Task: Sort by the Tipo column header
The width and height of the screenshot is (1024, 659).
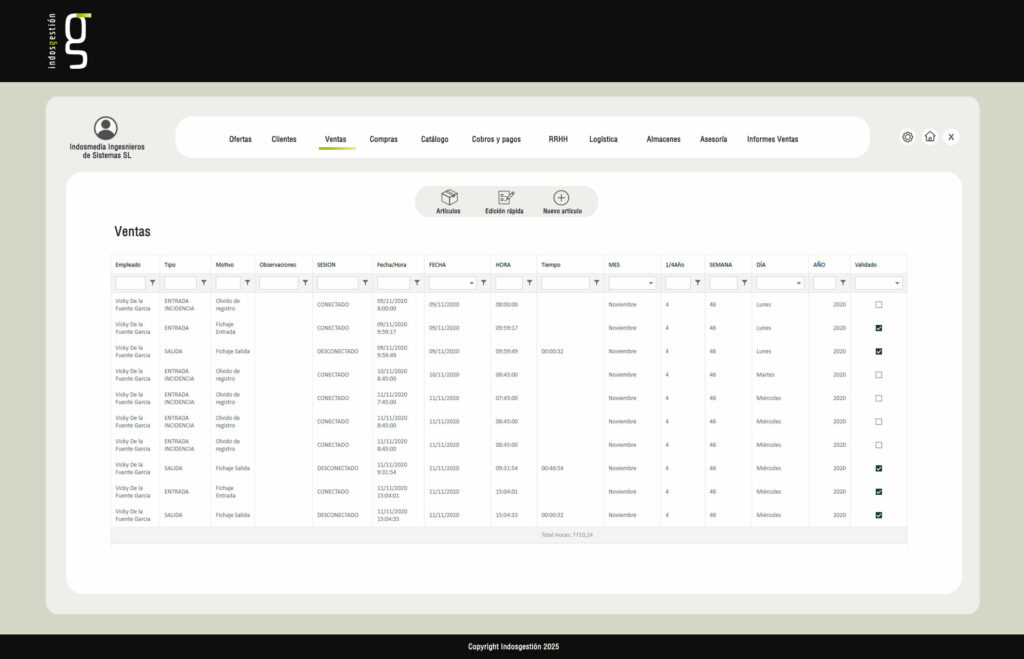Action: coord(170,265)
